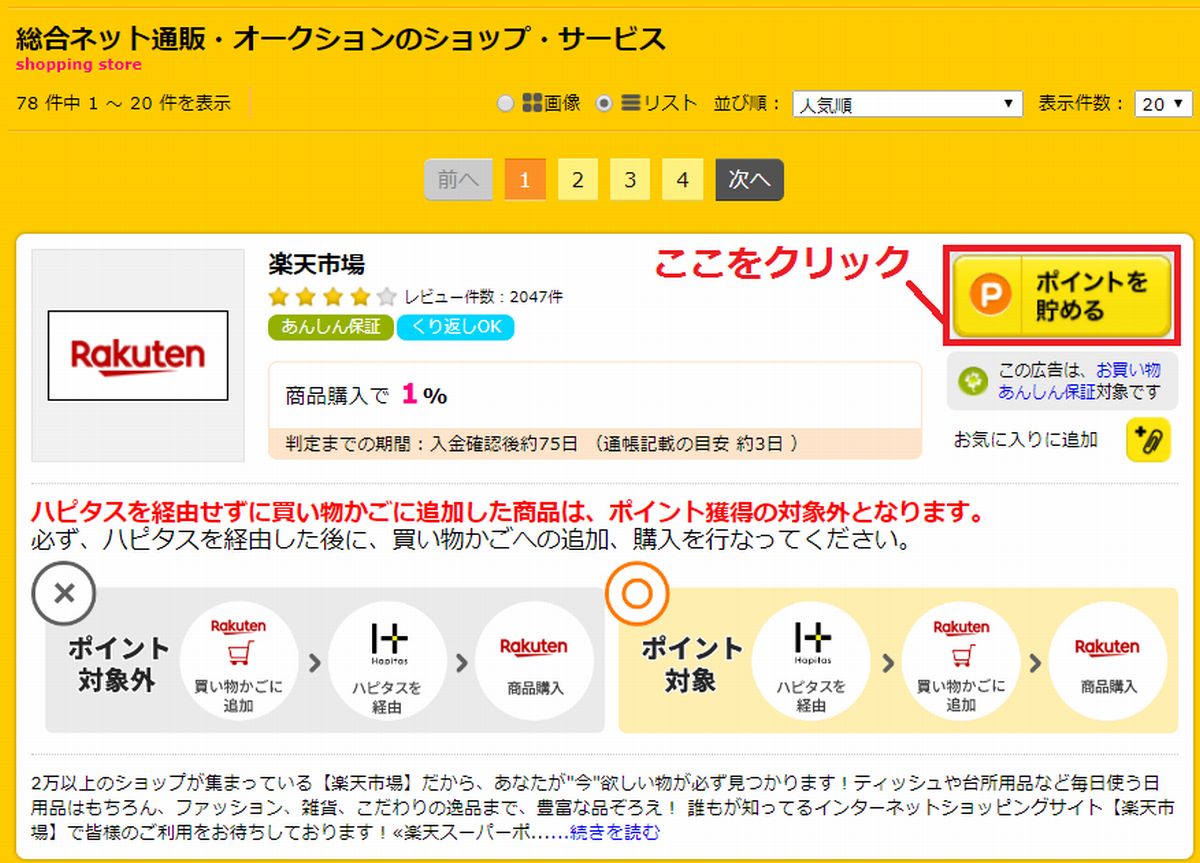This screenshot has width=1200, height=863.
Task: Add Rakuten to favorites via clip icon
Action: 1148,440
